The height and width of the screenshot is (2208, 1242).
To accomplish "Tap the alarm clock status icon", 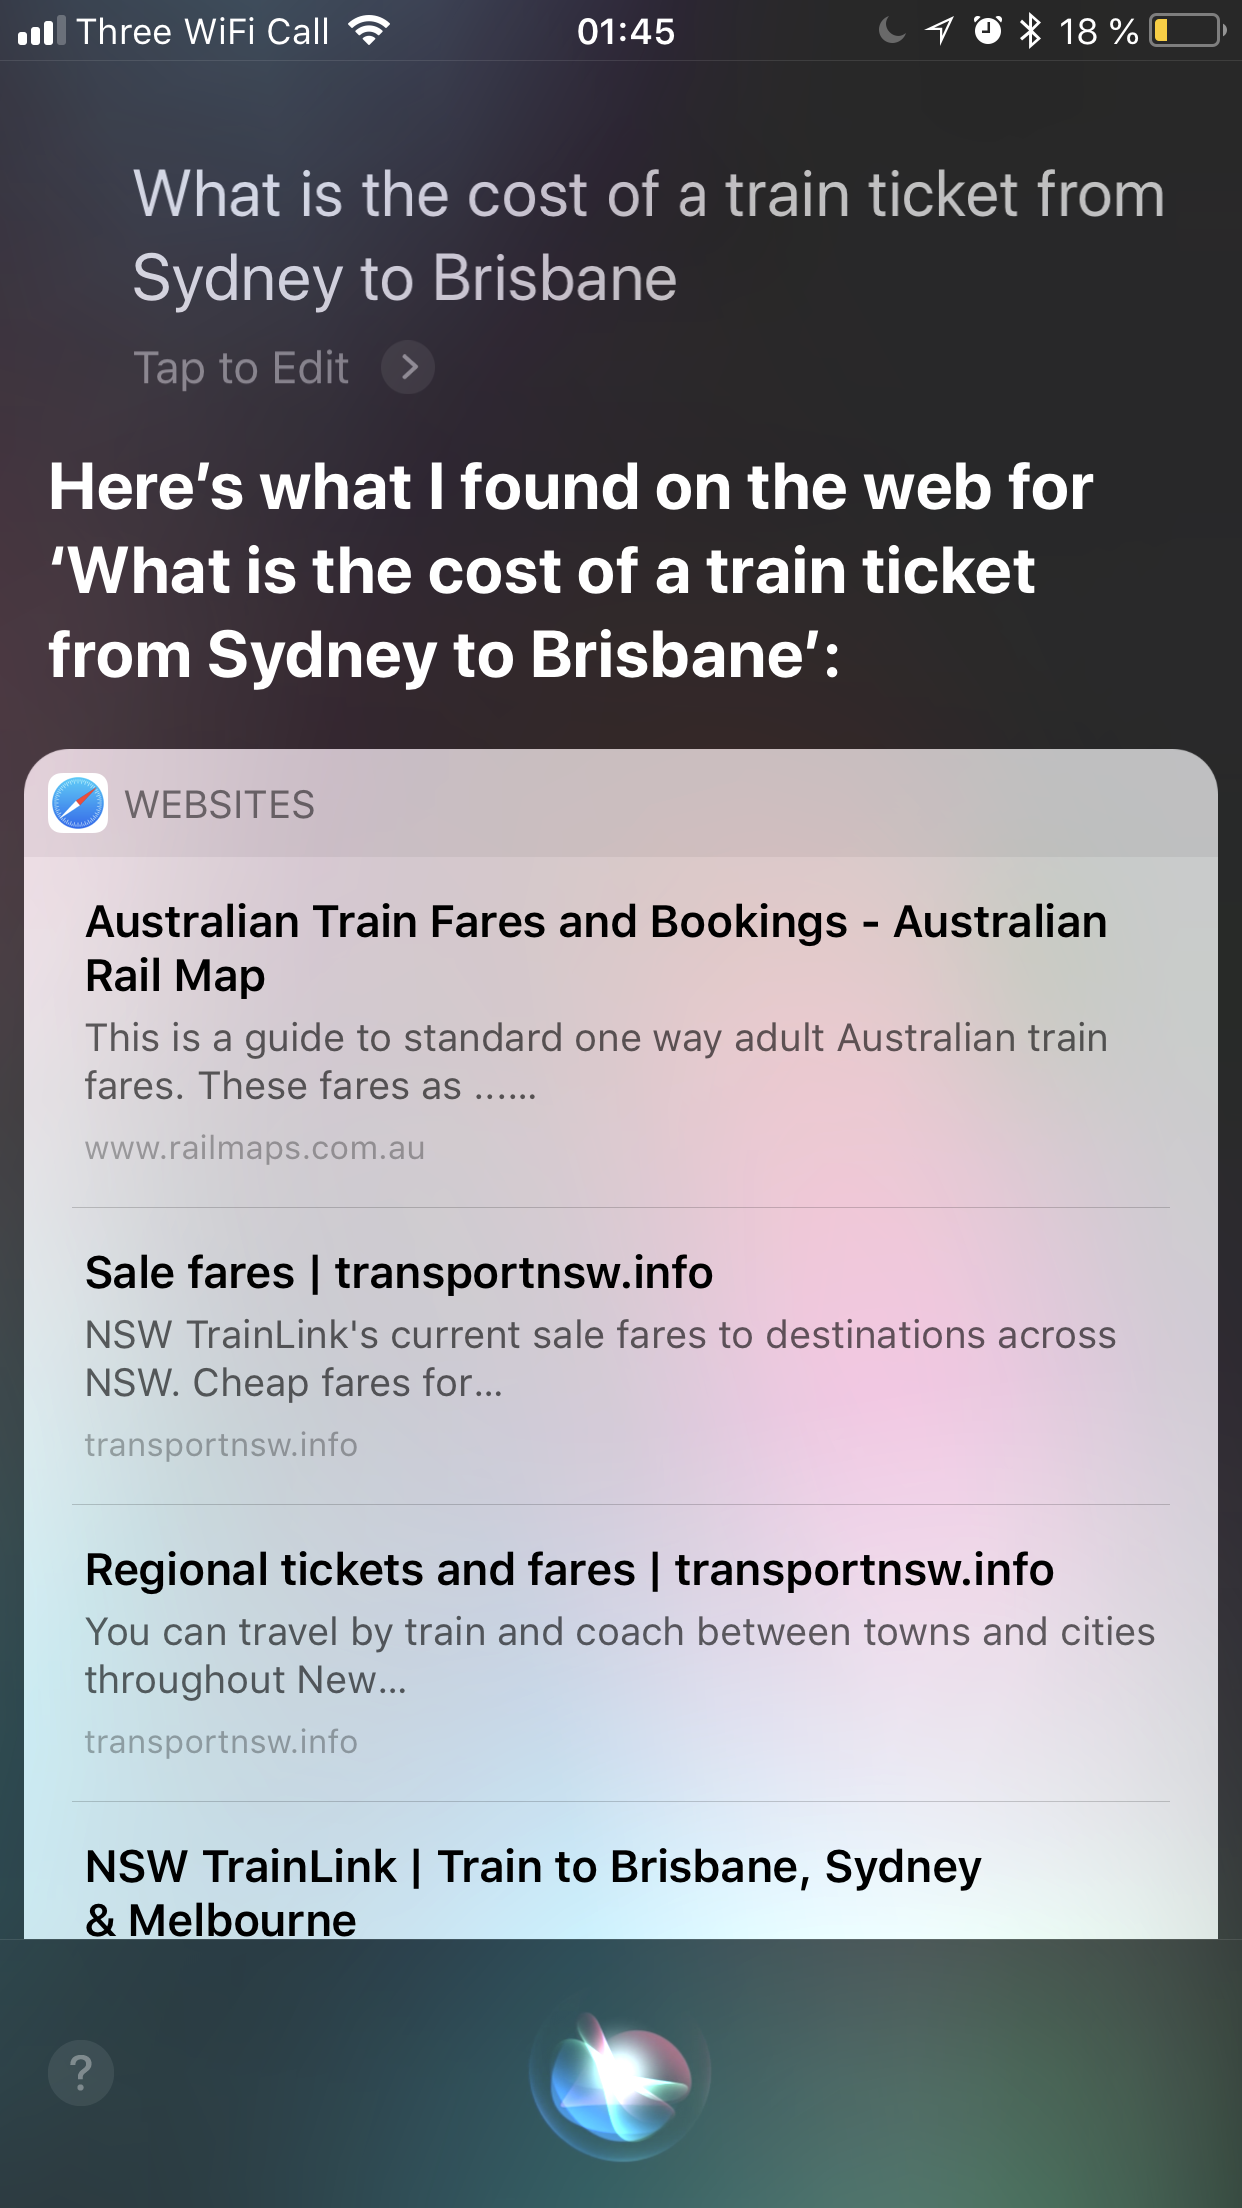I will point(988,31).
